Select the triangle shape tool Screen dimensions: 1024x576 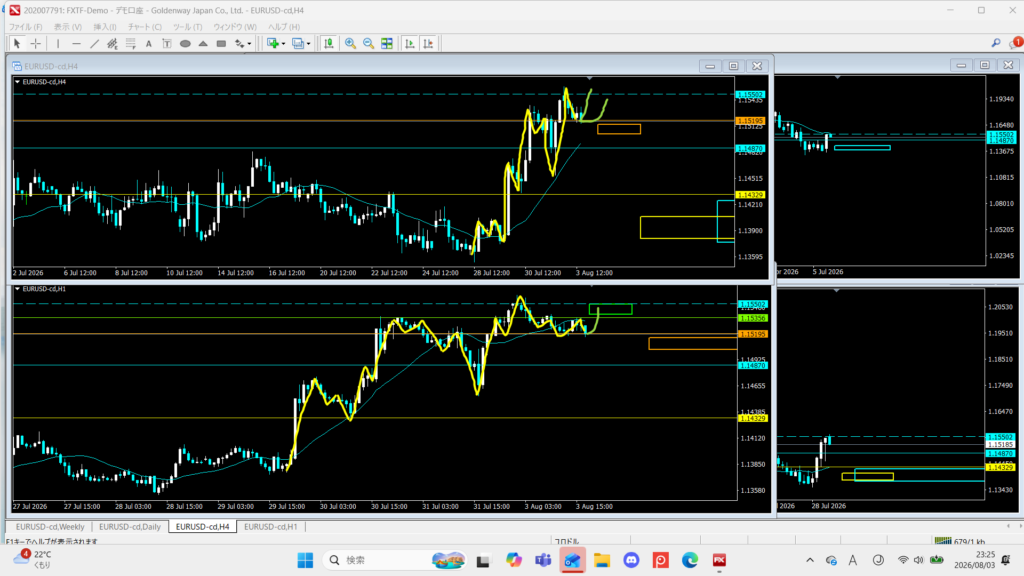(203, 44)
